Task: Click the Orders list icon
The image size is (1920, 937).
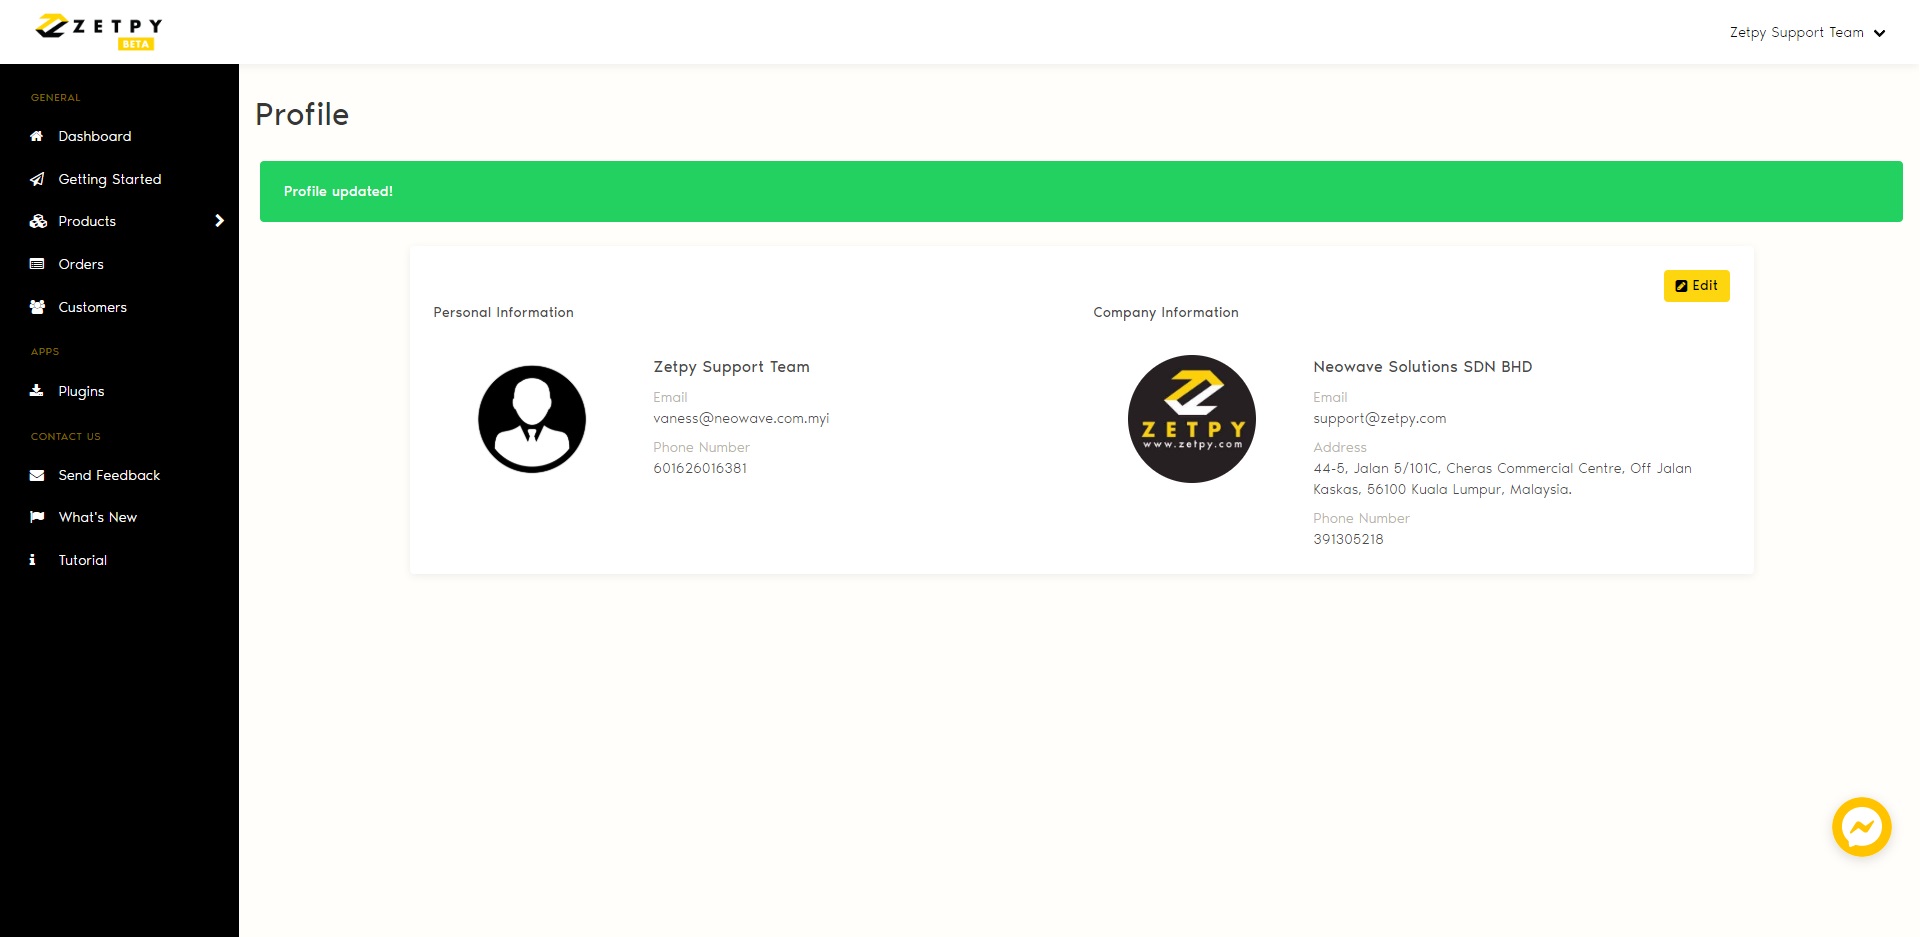Action: click(x=37, y=264)
